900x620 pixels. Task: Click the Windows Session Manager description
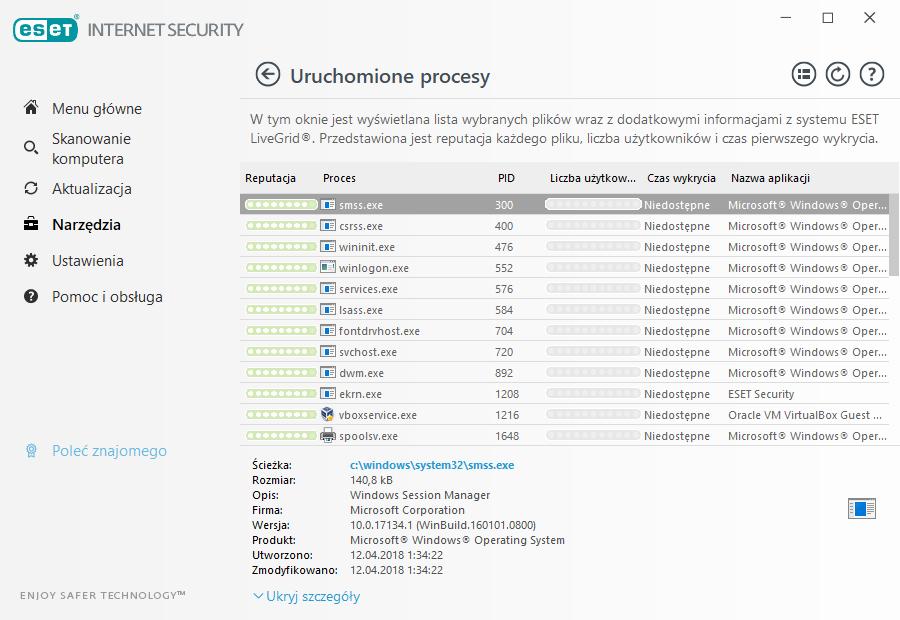420,495
